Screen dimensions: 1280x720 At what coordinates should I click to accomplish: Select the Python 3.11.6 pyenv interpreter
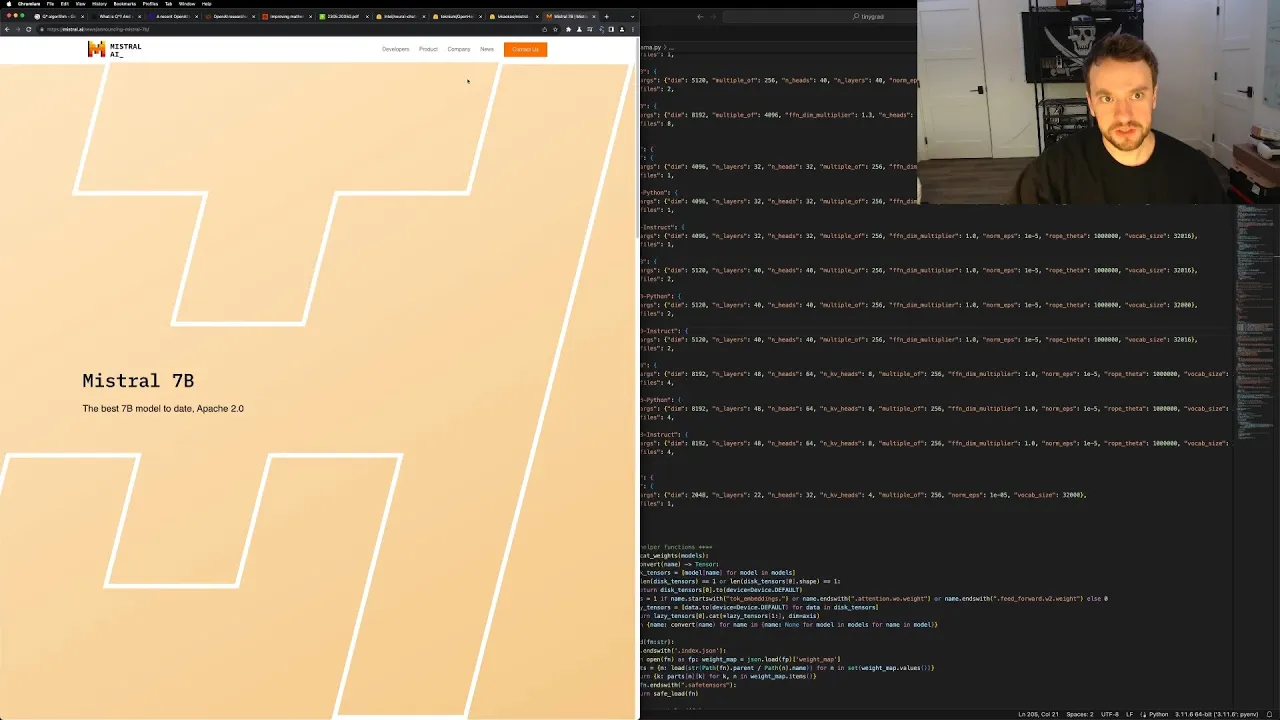[1217, 714]
